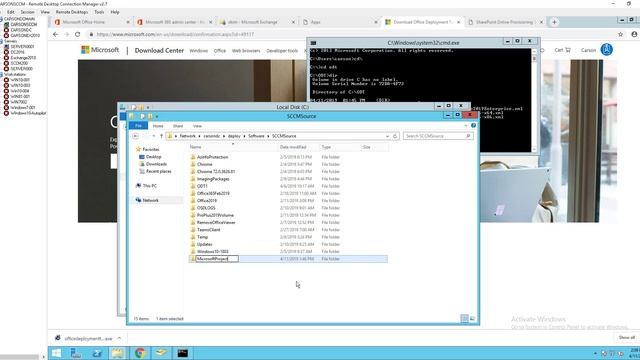This screenshot has width=640, height=360.
Task: Open the Share ribbon tab in Explorer
Action: click(x=178, y=126)
